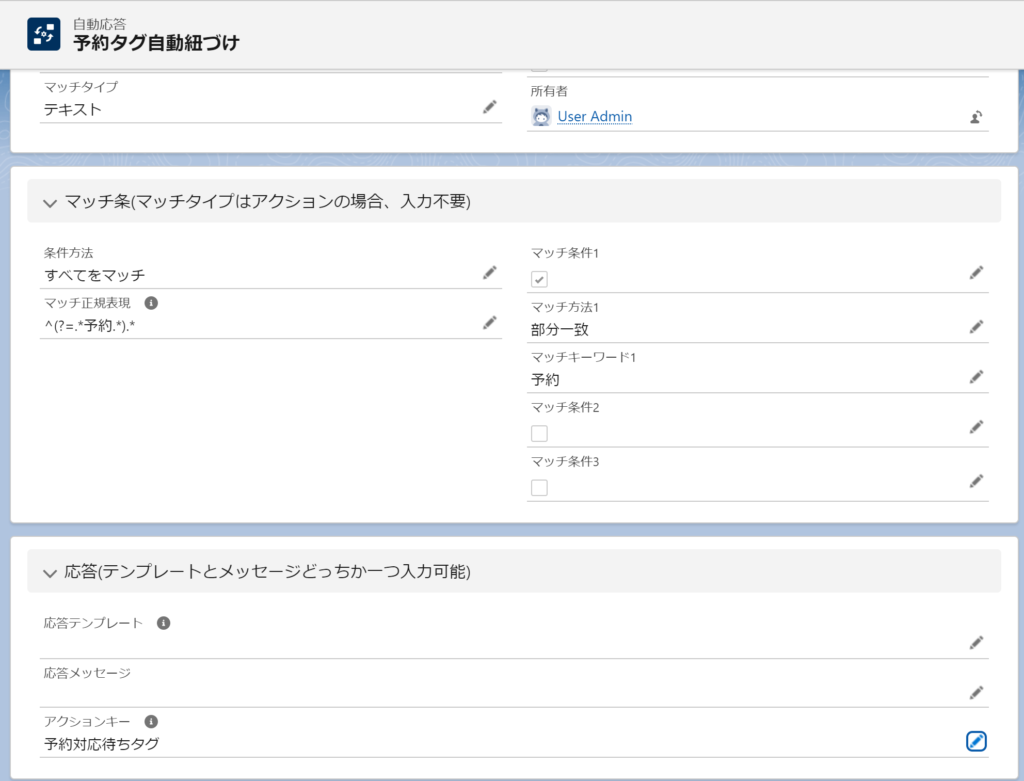Check the マッチ条件2 checkbox
This screenshot has height=781, width=1024.
coord(539,433)
